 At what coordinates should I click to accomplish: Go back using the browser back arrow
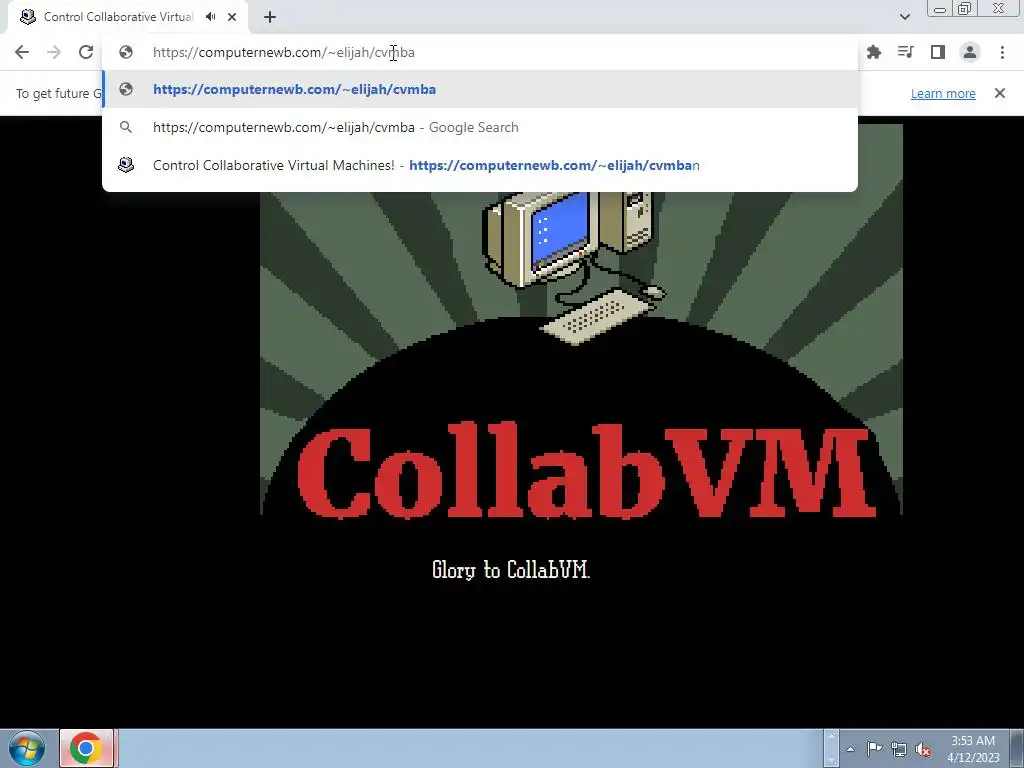pyautogui.click(x=22, y=52)
